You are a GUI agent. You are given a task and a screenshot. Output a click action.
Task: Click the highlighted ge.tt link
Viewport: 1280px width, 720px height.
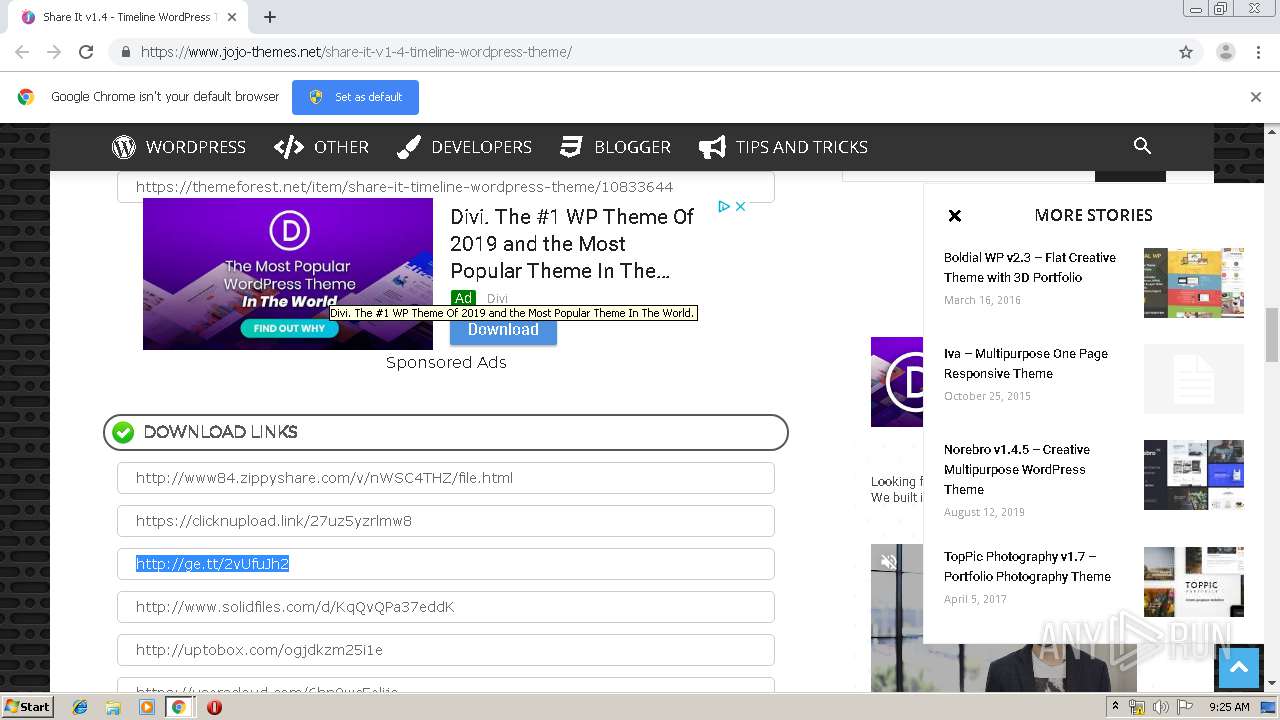click(x=212, y=564)
